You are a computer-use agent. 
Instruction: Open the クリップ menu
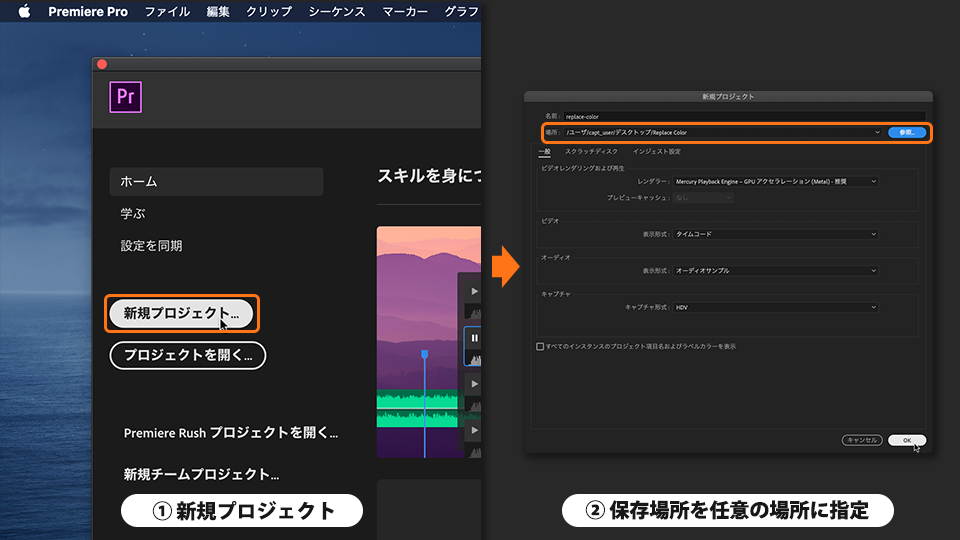tap(269, 12)
